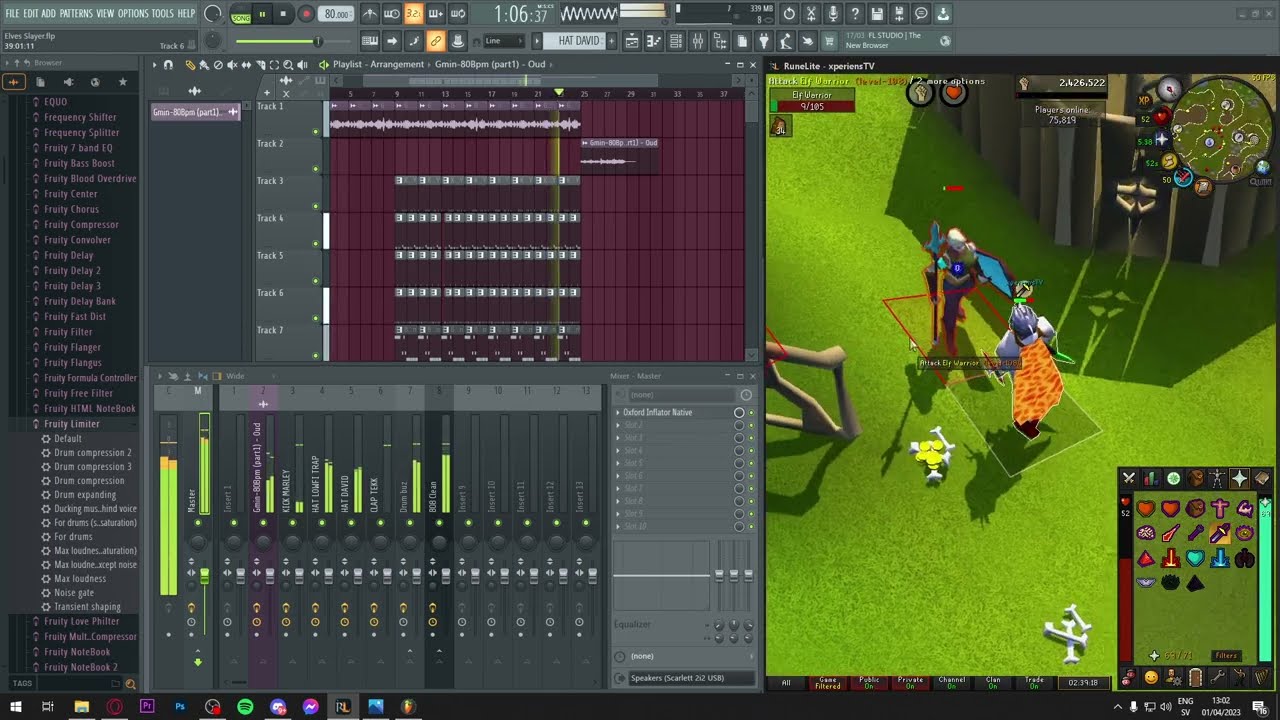Toggle the orange link/multilink icon
The height and width of the screenshot is (720, 1280).
tap(435, 41)
